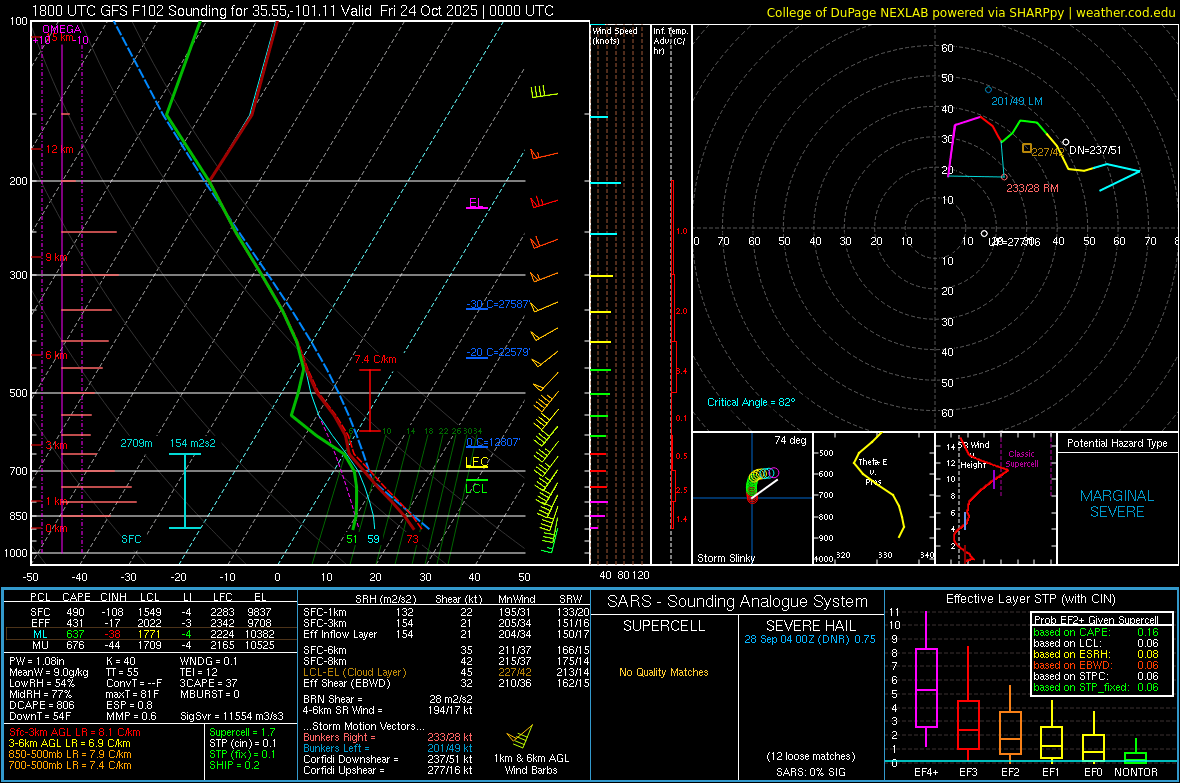Click the magenta OMEGA label
The width and height of the screenshot is (1180, 783).
(62, 29)
